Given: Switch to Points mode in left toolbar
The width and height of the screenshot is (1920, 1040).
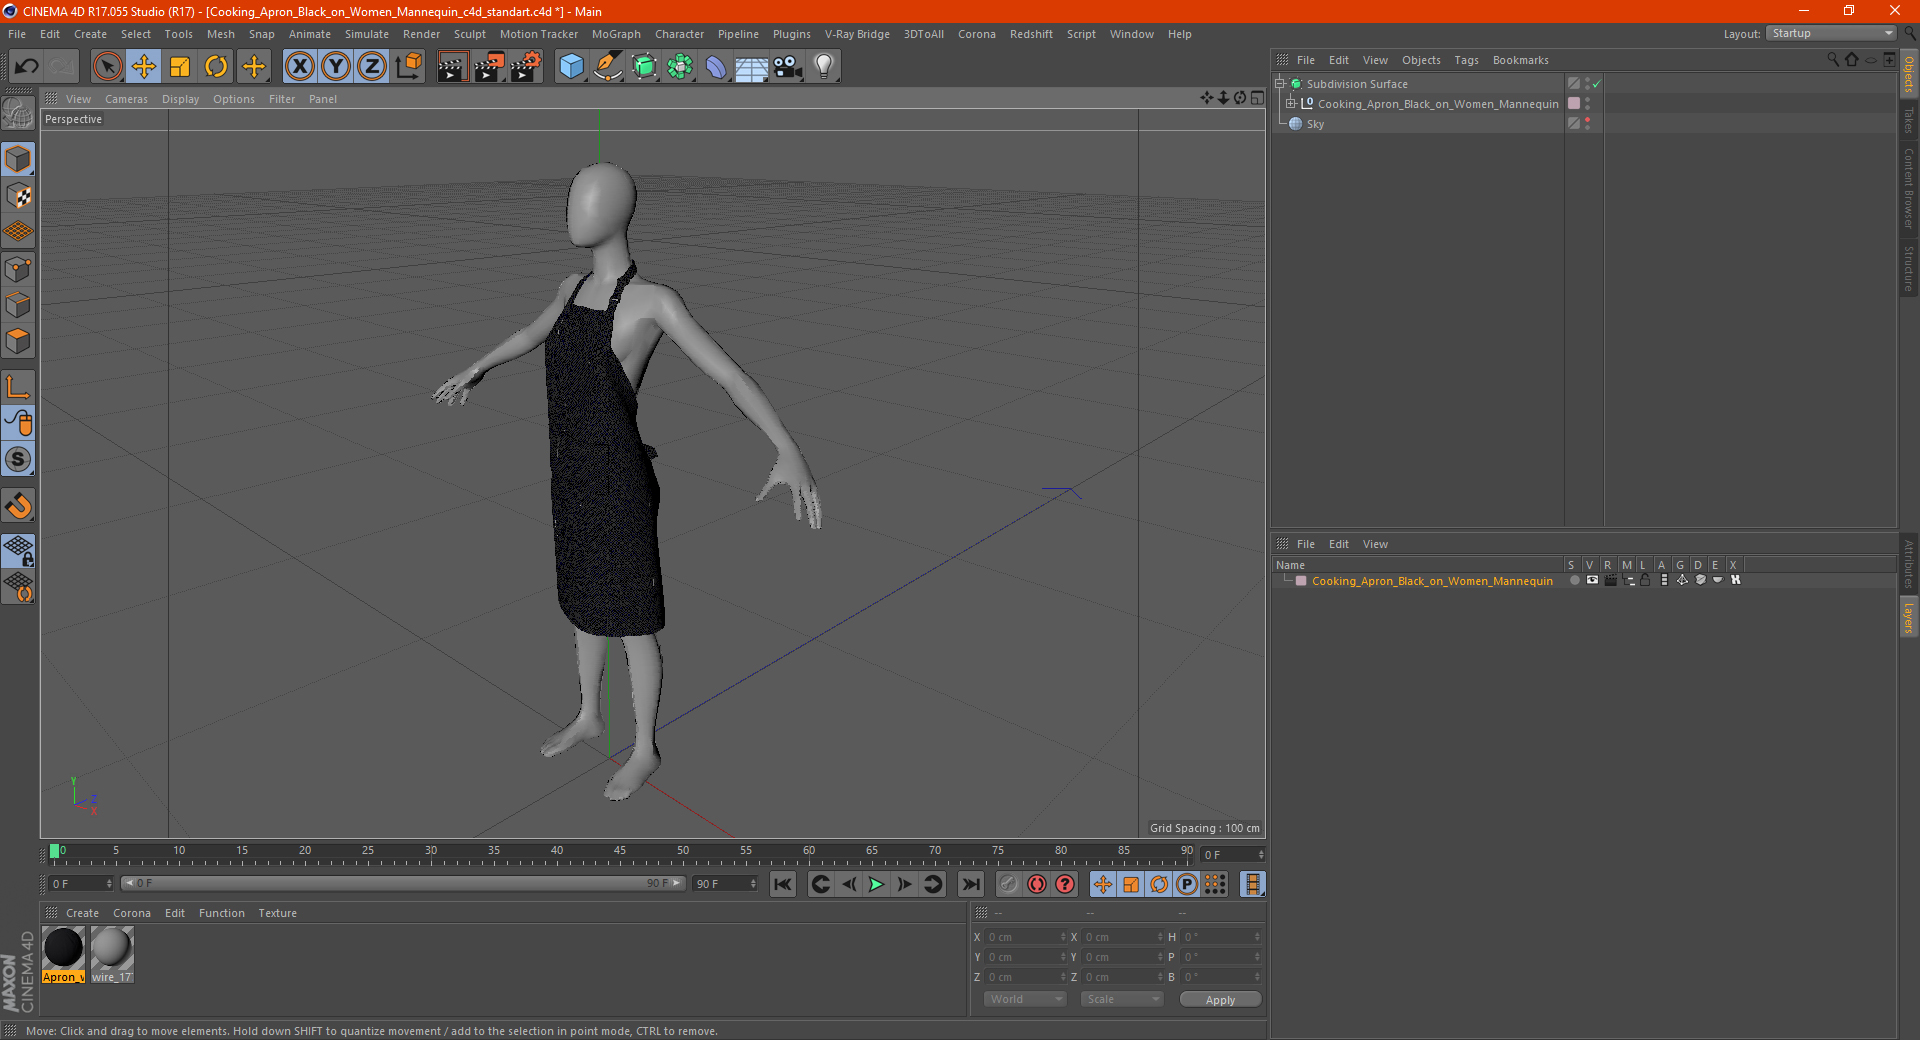Looking at the screenshot, I should [18, 269].
